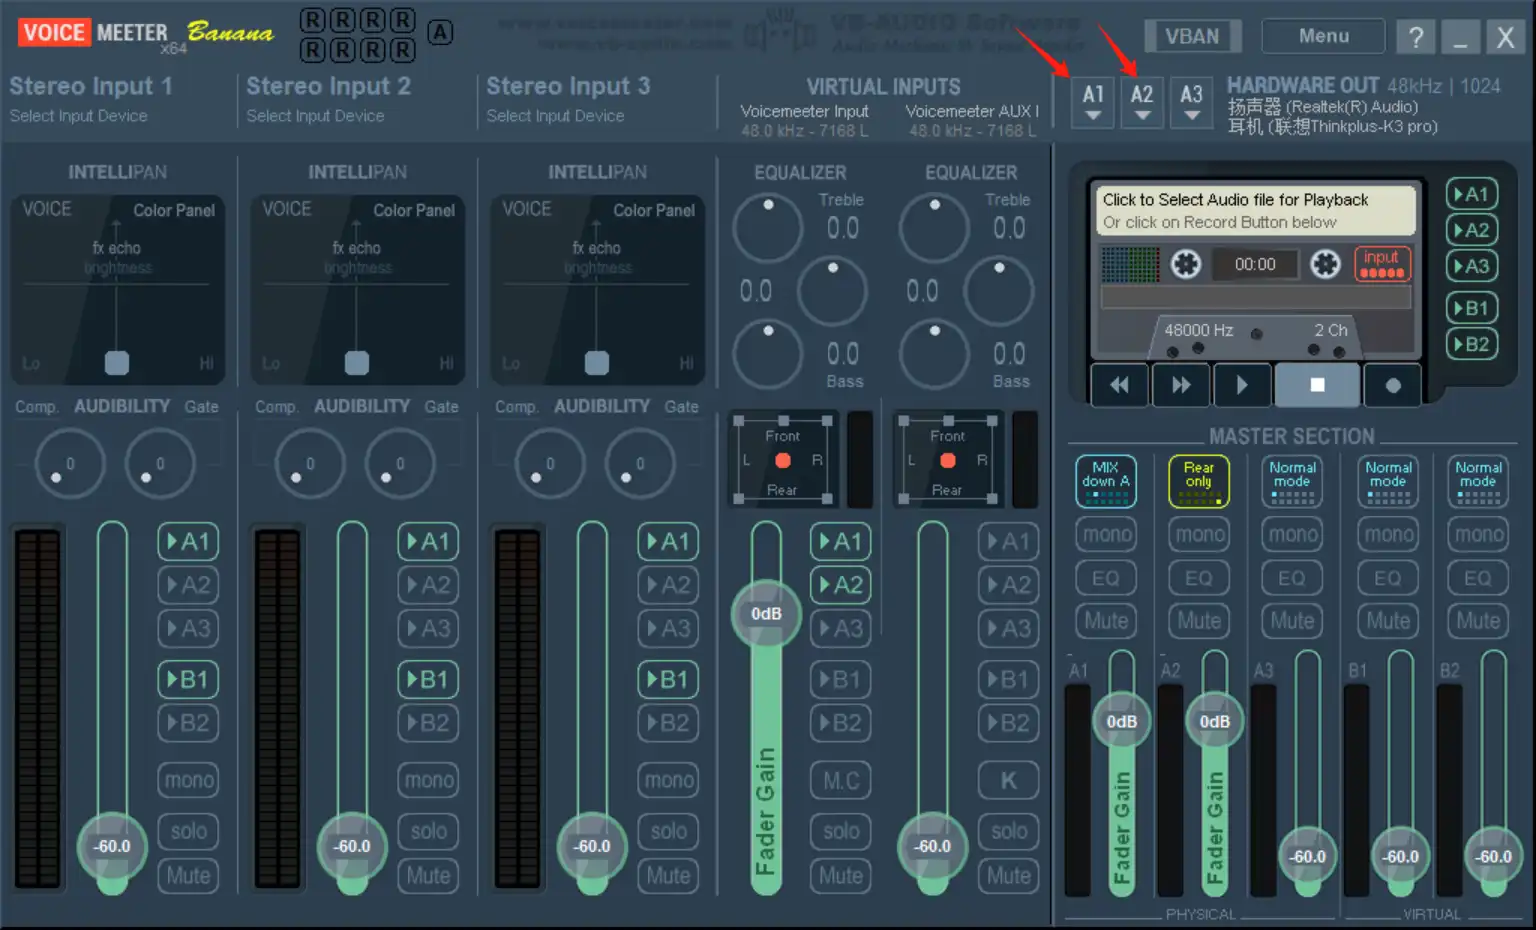Open the A2 hardware output dropdown

1141,102
